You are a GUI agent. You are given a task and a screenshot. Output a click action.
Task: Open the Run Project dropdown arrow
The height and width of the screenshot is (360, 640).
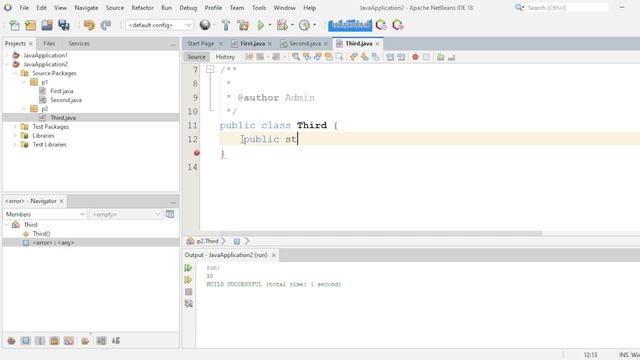(x=270, y=25)
